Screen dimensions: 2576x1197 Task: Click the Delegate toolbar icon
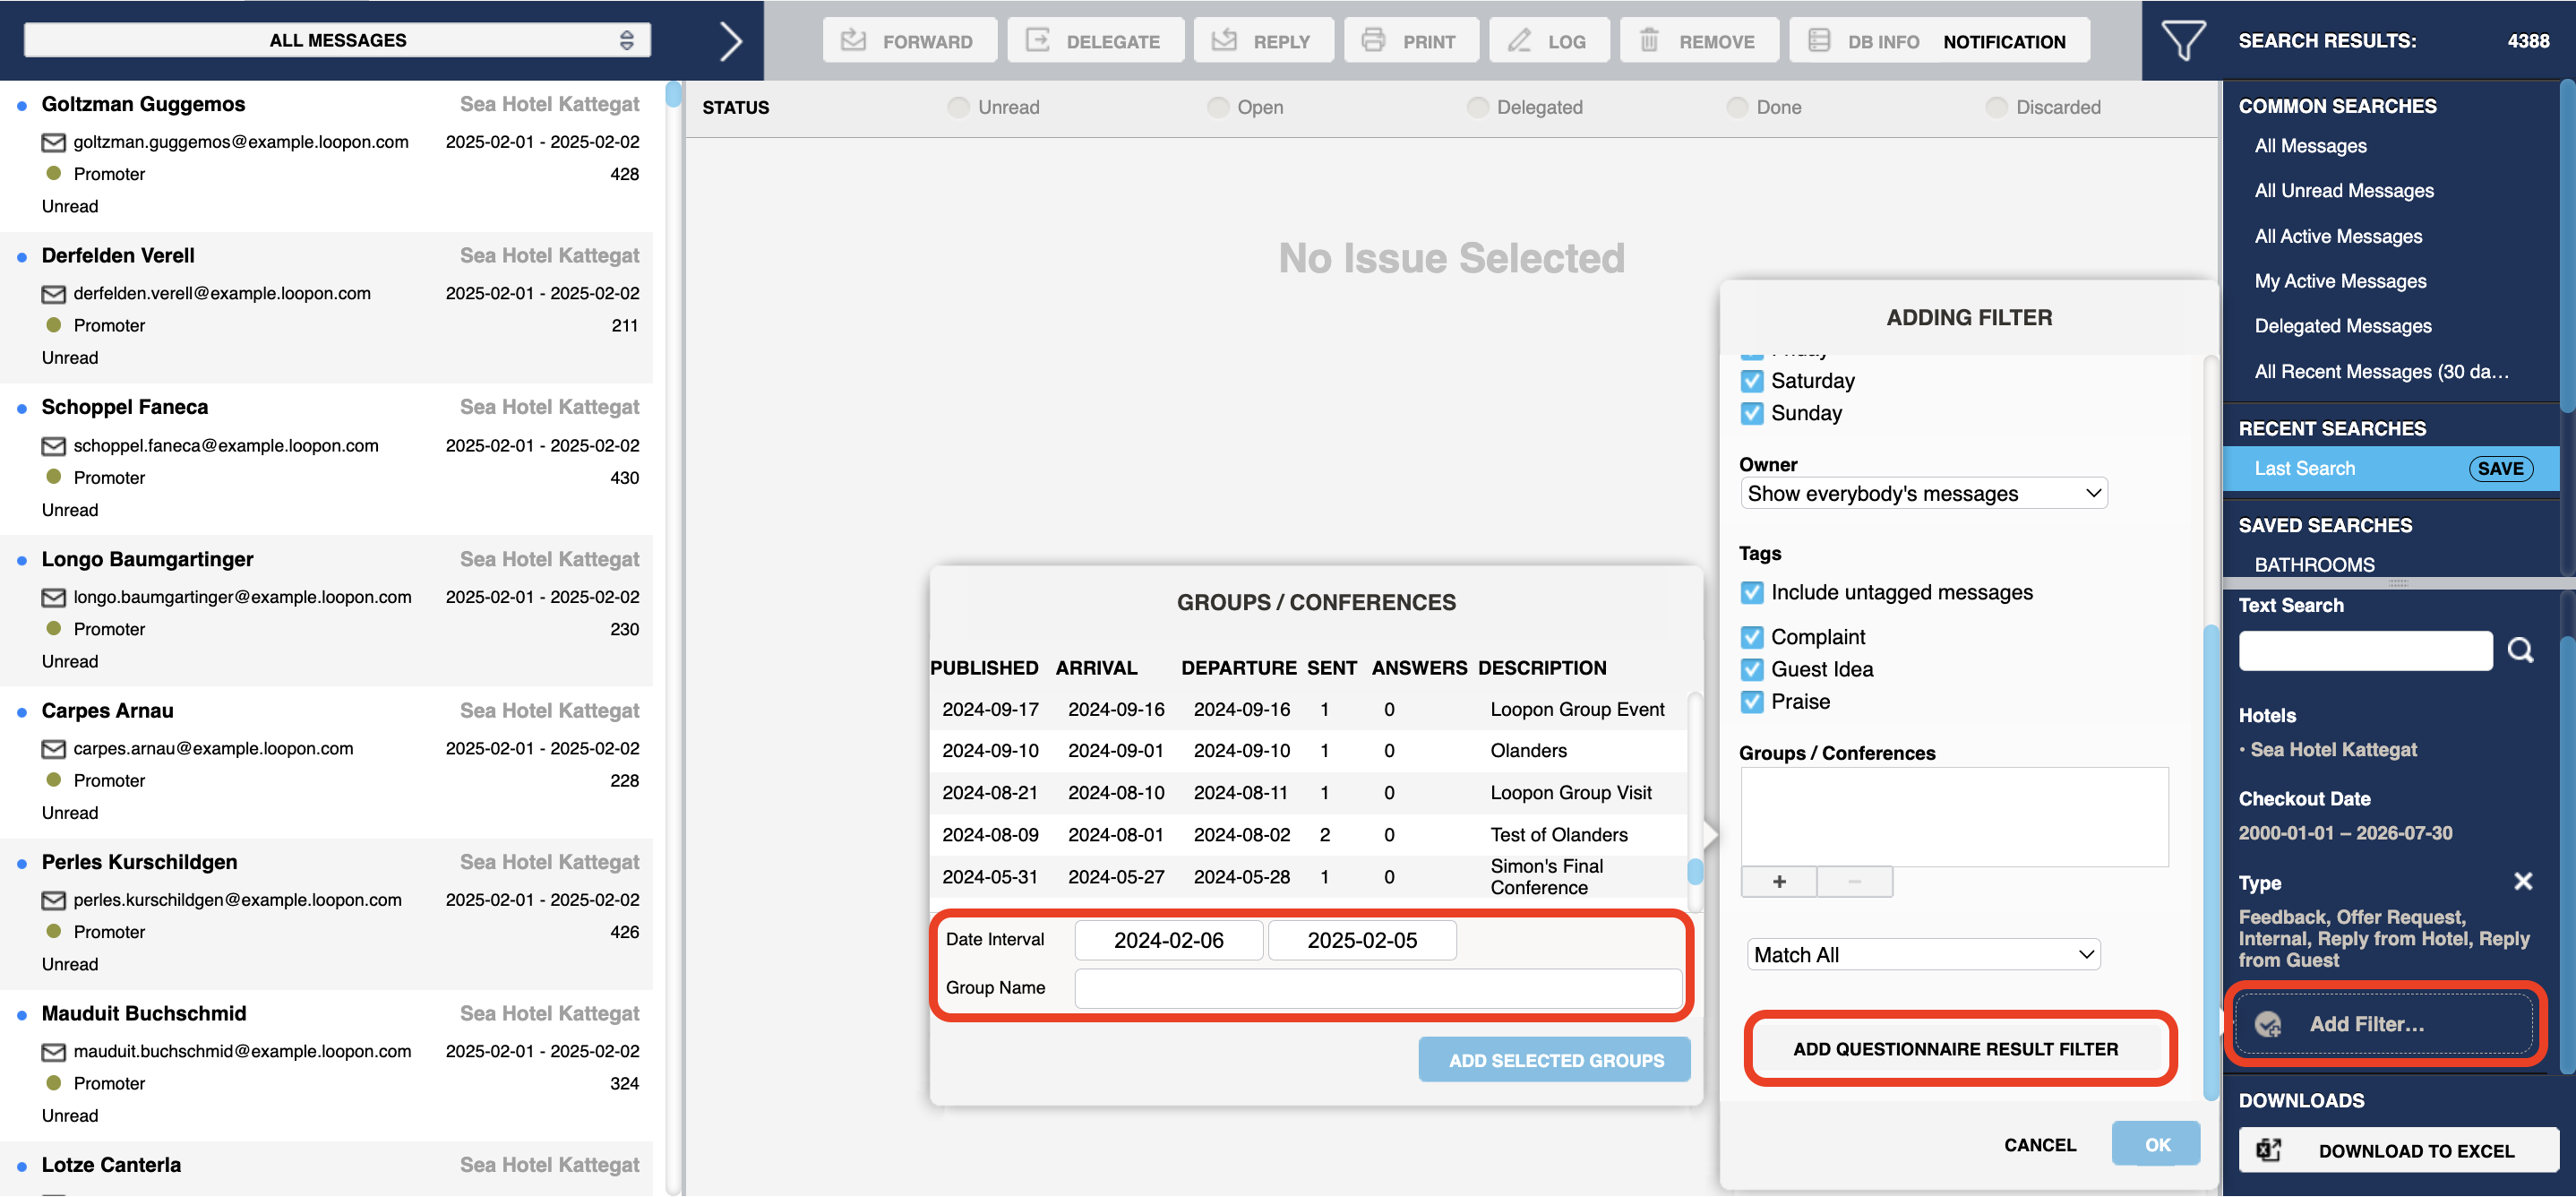pos(1037,41)
